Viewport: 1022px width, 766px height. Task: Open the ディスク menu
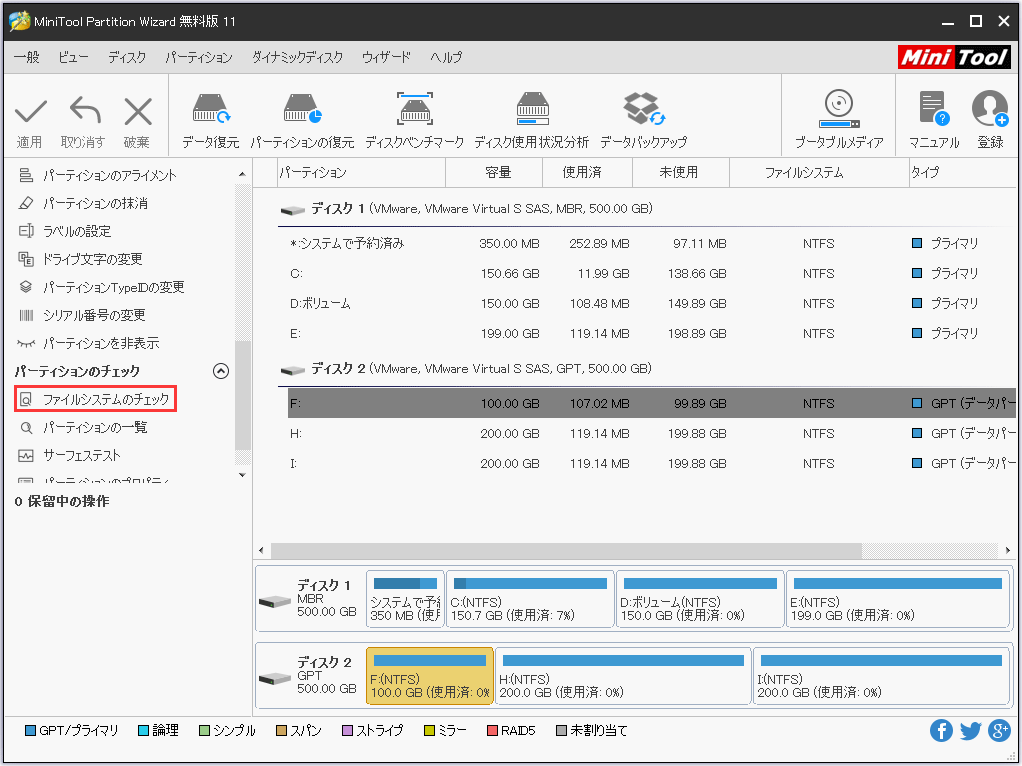(x=127, y=57)
